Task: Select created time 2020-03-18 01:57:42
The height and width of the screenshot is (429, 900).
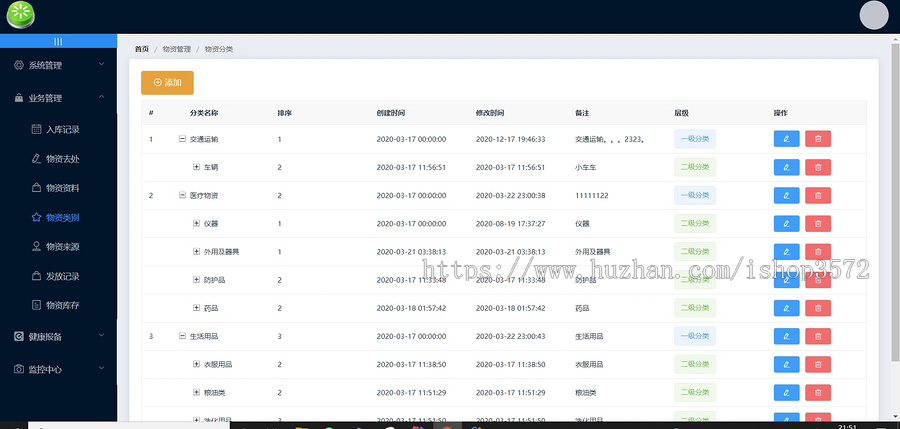Action: 411,308
